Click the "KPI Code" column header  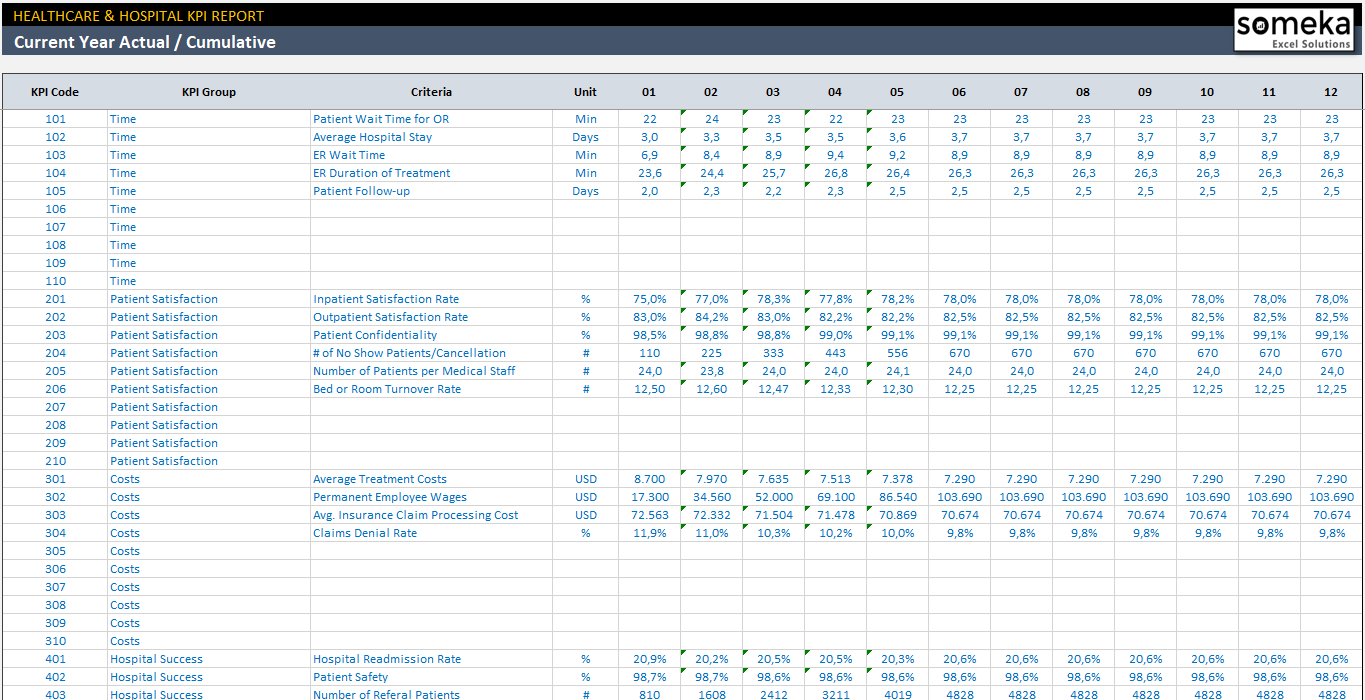(55, 91)
